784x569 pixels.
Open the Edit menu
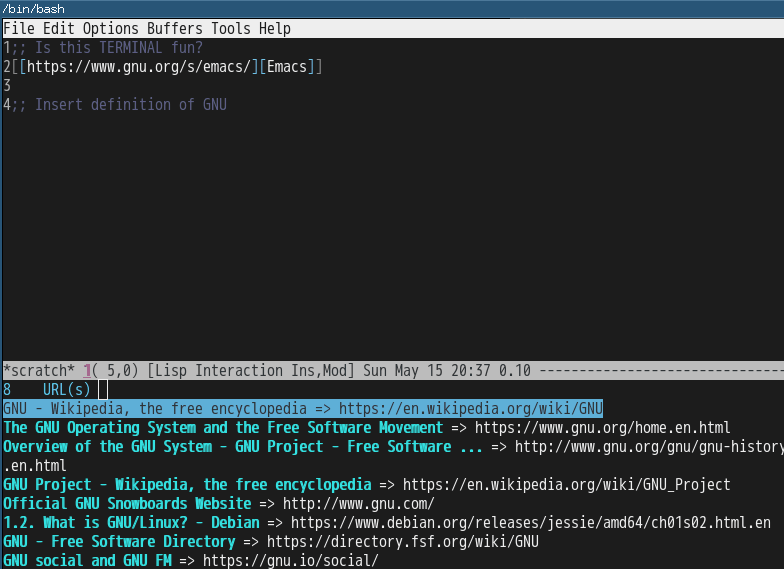tap(58, 28)
